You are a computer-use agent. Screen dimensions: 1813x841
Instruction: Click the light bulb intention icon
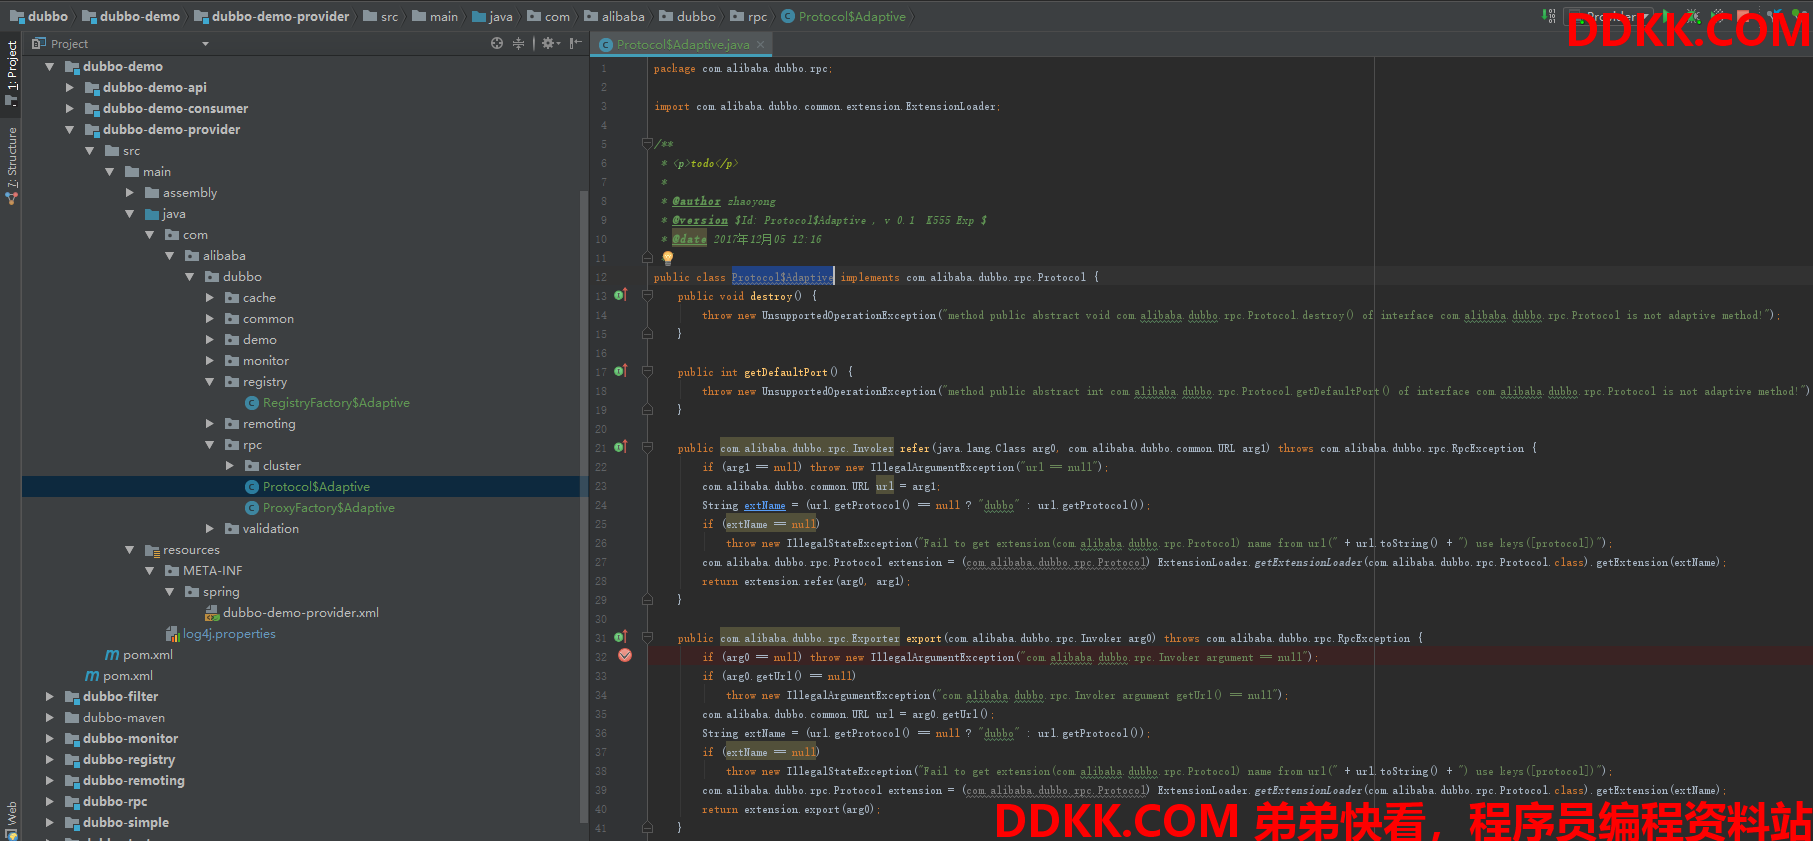point(668,258)
